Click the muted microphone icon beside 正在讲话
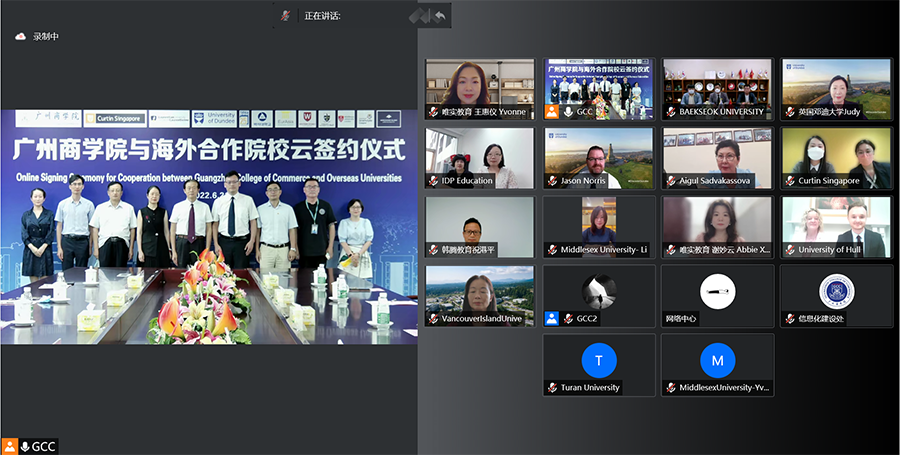The height and width of the screenshot is (455, 900). click(286, 15)
